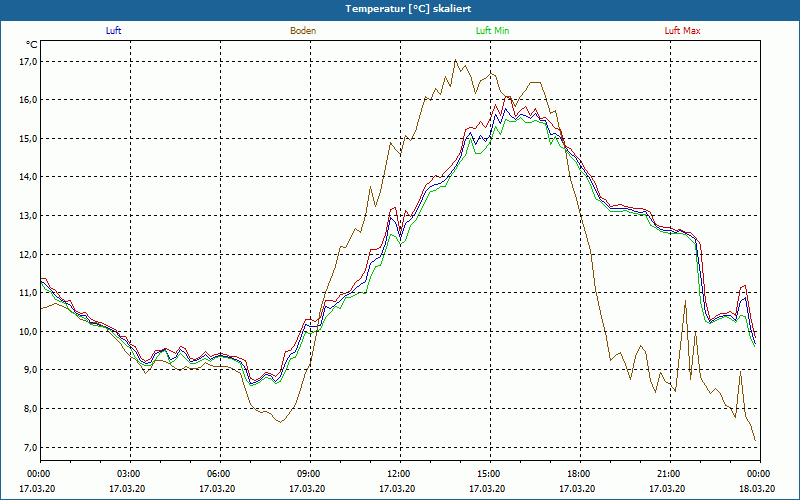Click the 18.03.20 date label

click(757, 489)
